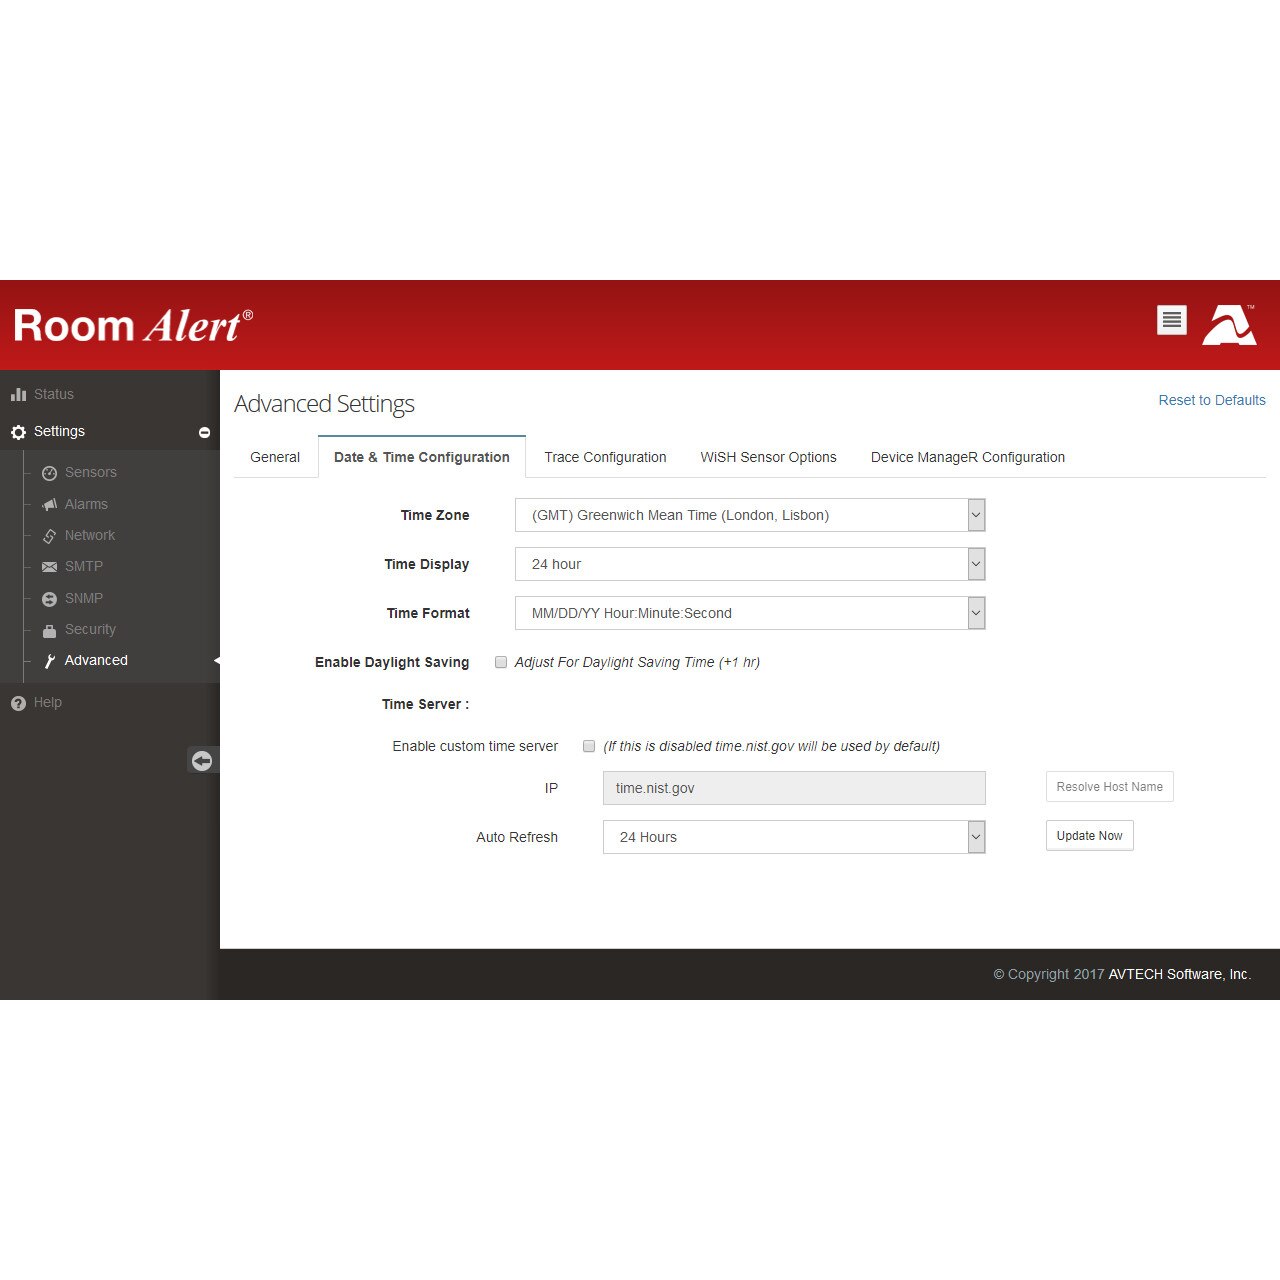
Task: Open the Alarms settings page
Action: pos(85,504)
